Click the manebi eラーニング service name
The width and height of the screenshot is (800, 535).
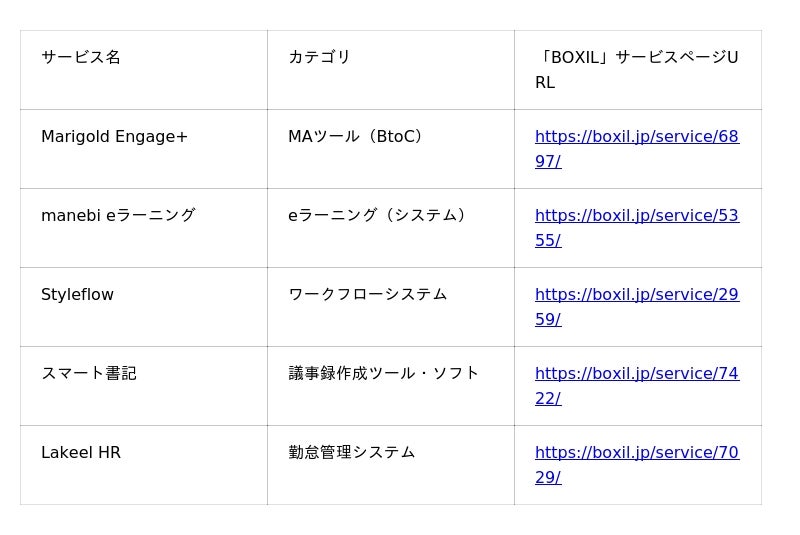pyautogui.click(x=118, y=216)
